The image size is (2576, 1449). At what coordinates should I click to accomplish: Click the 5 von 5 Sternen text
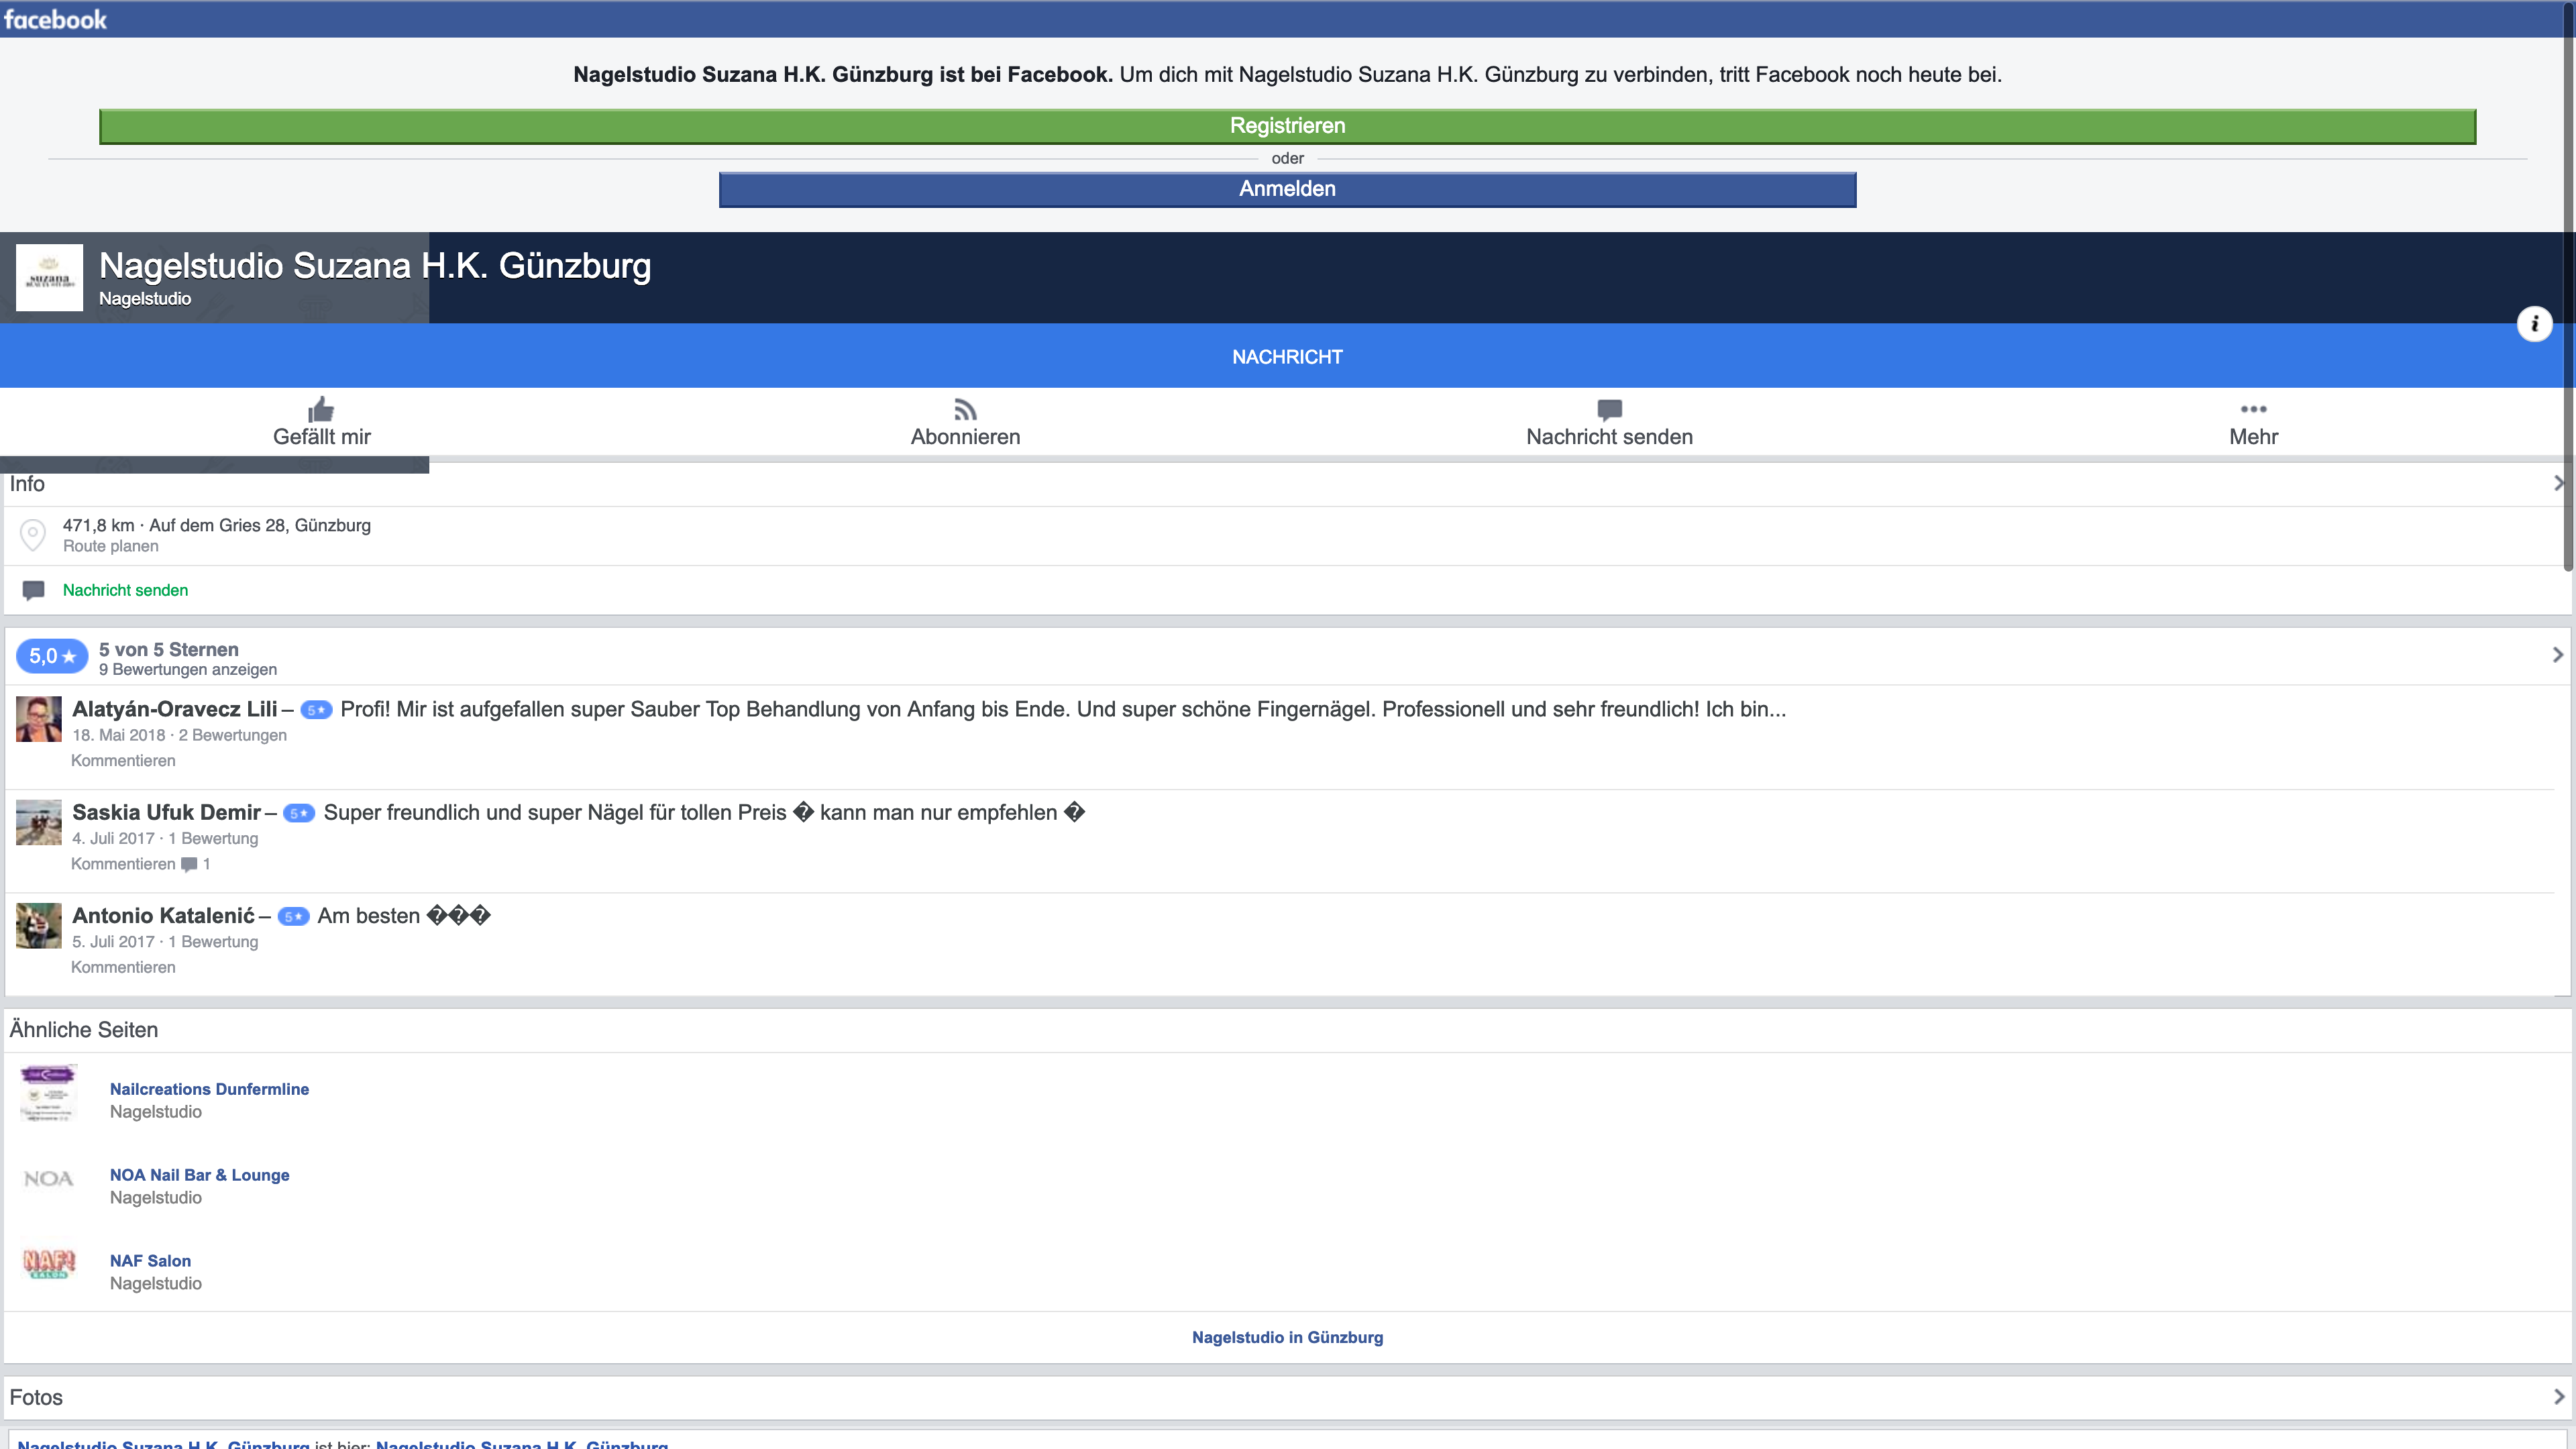(x=169, y=649)
